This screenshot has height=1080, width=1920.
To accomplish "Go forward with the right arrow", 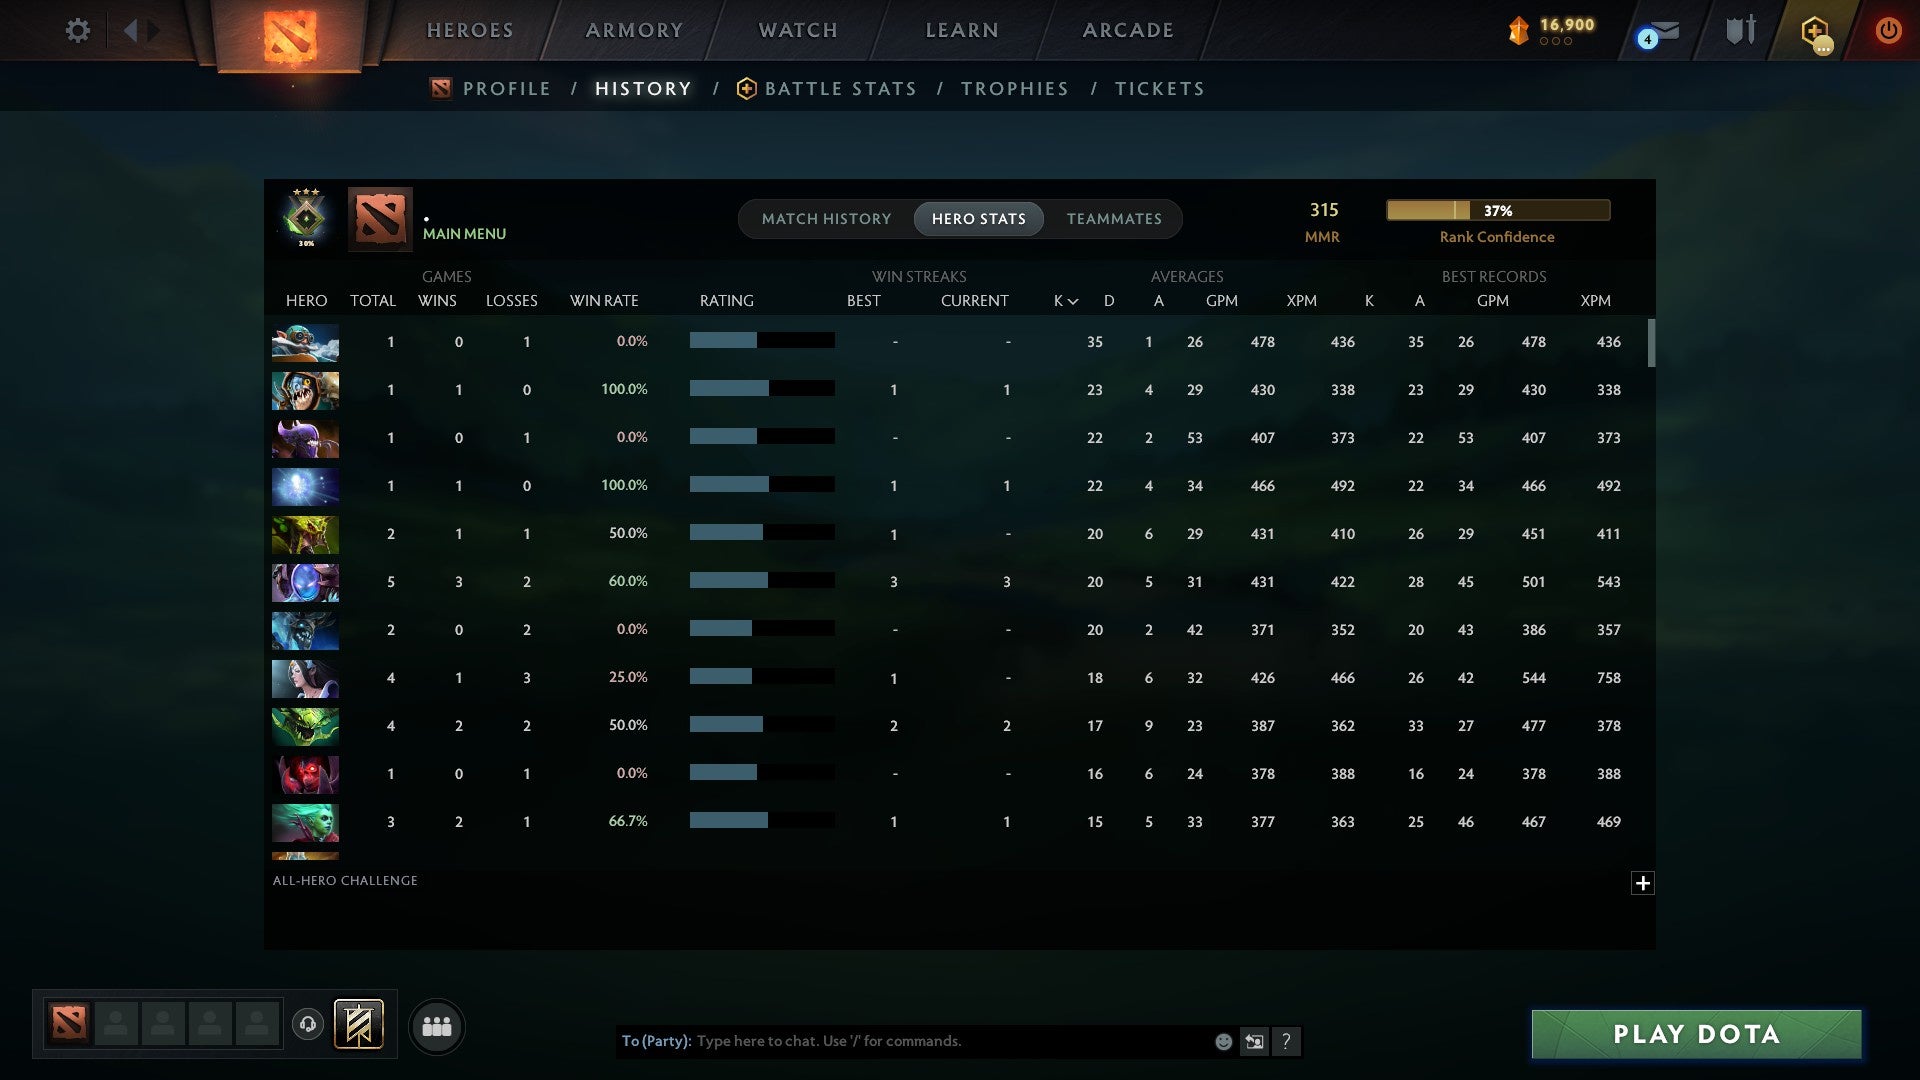I will pos(153,30).
